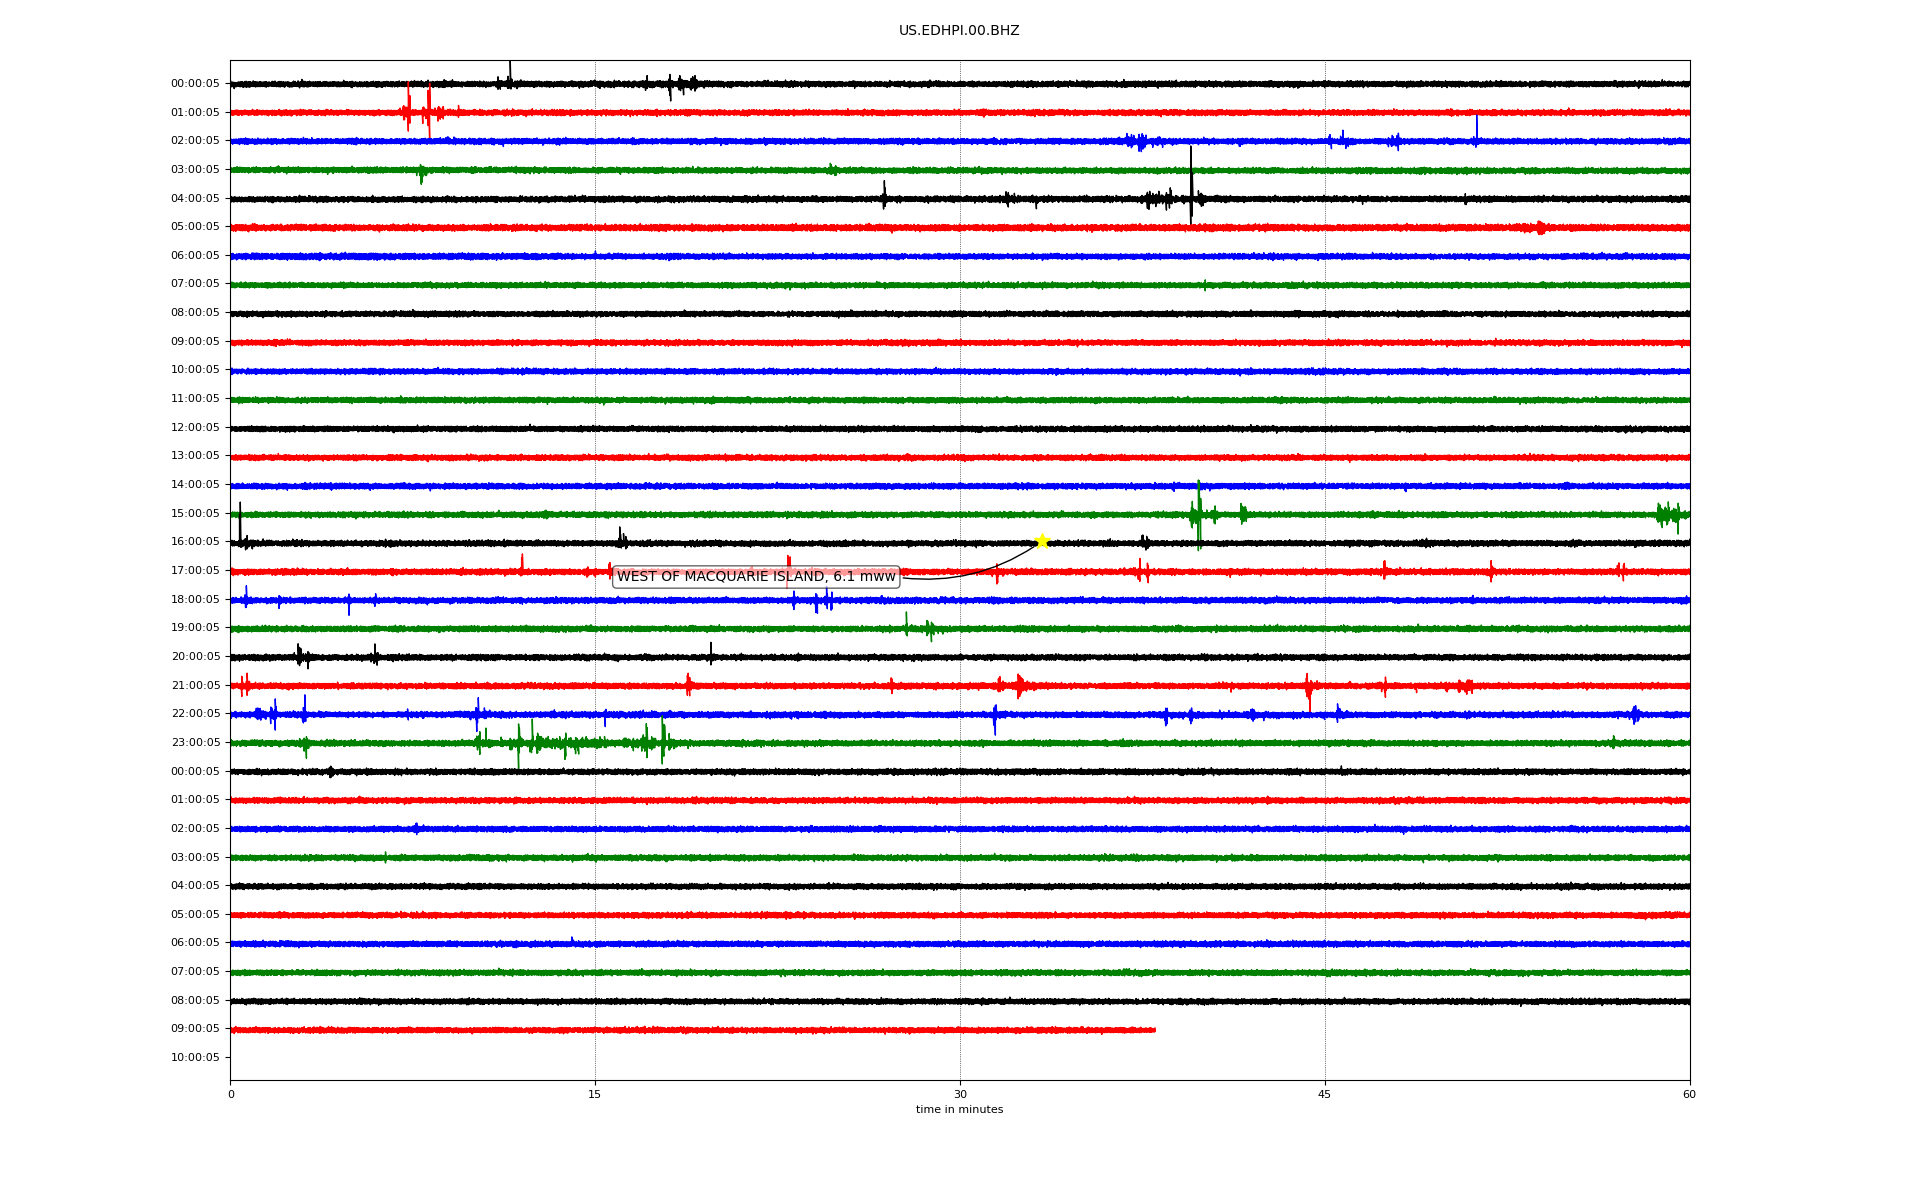Image resolution: width=1920 pixels, height=1200 pixels.
Task: Click the 19:00:05 time label
Action: tap(195, 628)
